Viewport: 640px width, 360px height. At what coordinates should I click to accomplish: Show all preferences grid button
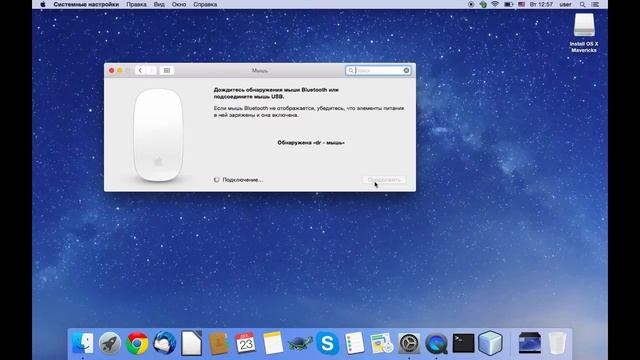click(167, 71)
